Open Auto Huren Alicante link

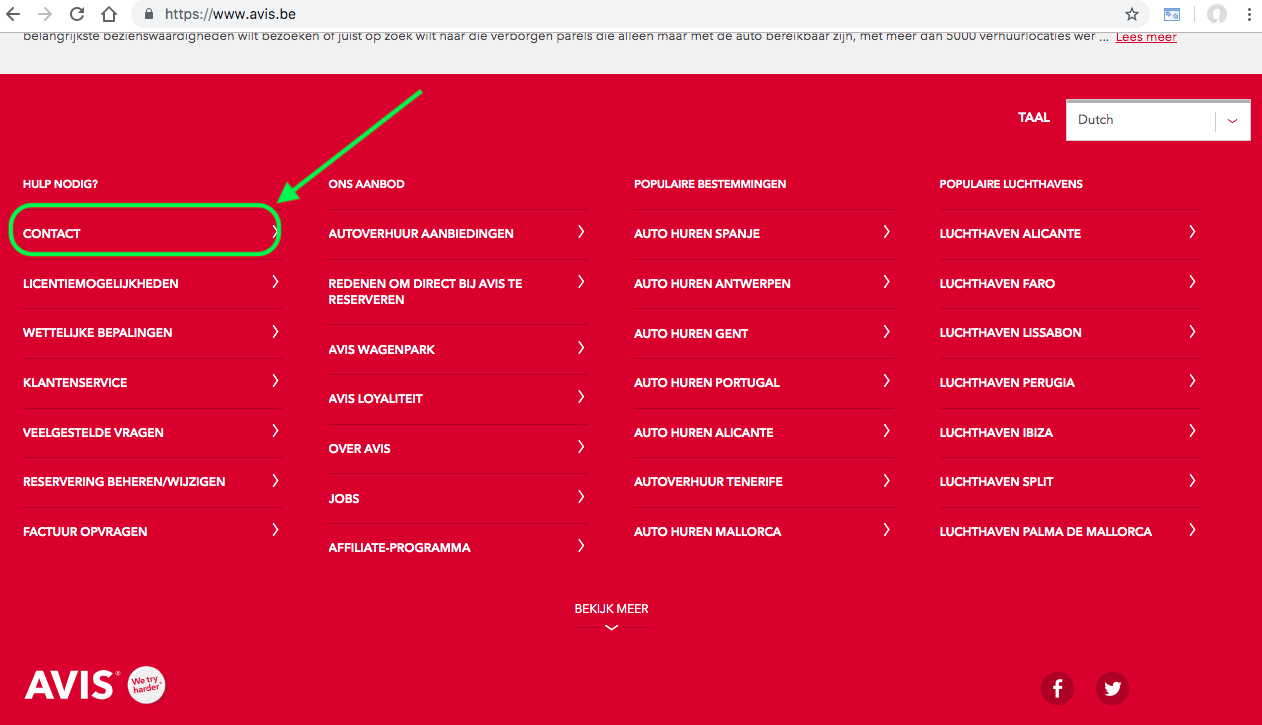704,432
